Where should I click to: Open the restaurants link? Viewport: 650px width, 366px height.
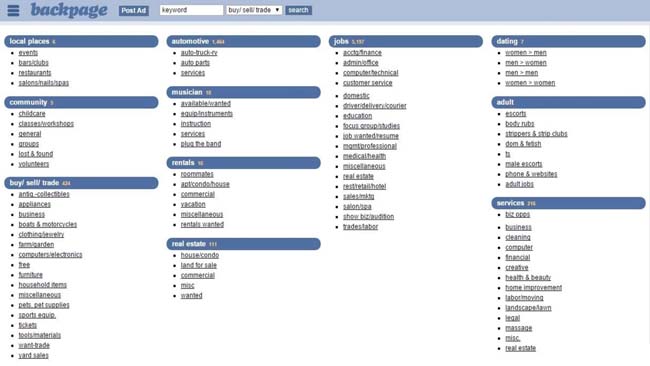[x=35, y=73]
